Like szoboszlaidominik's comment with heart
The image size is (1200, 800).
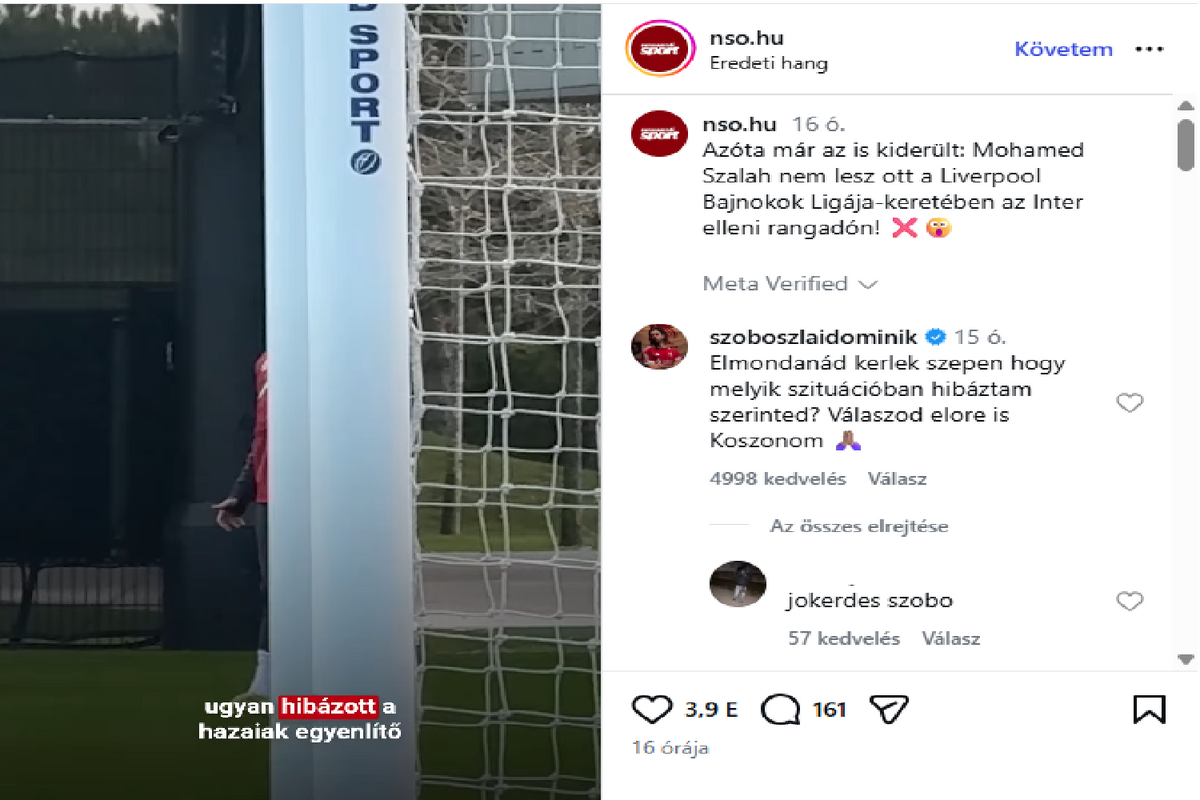point(1129,403)
